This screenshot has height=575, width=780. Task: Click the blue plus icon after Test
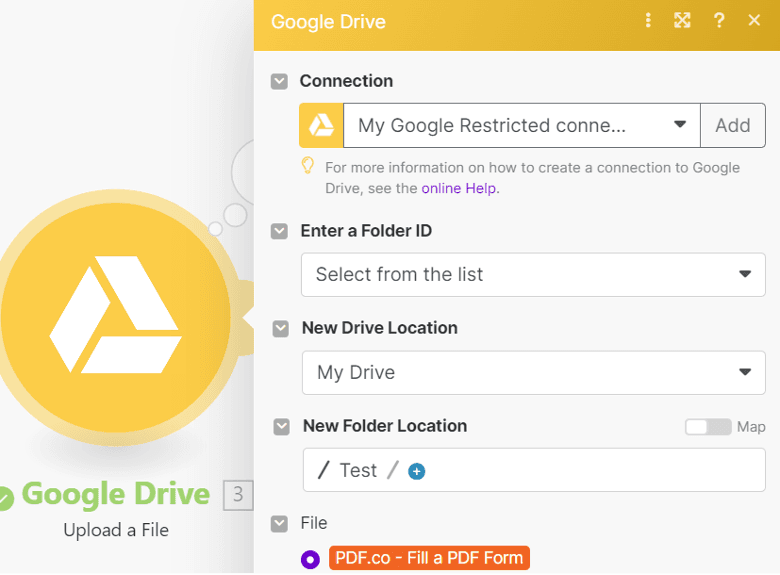coord(416,471)
